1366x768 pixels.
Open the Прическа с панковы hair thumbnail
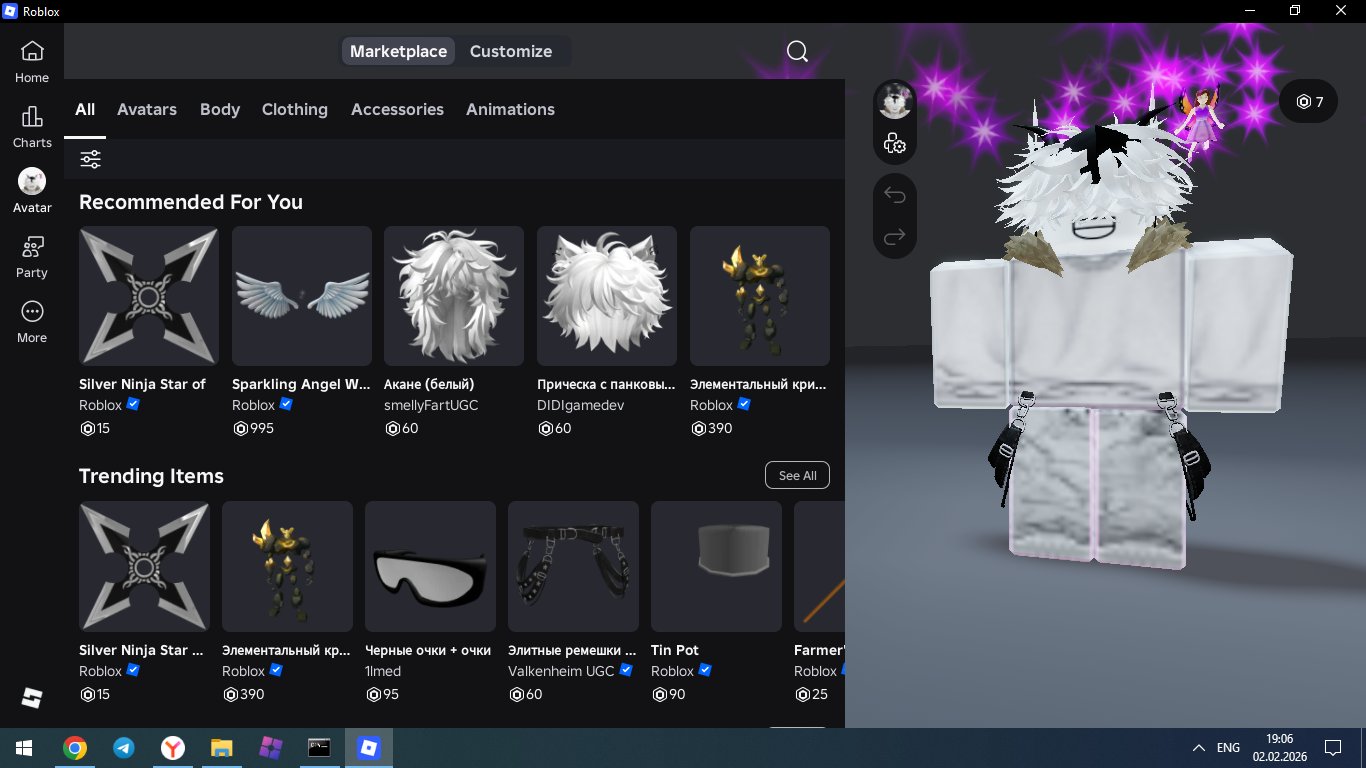click(607, 296)
